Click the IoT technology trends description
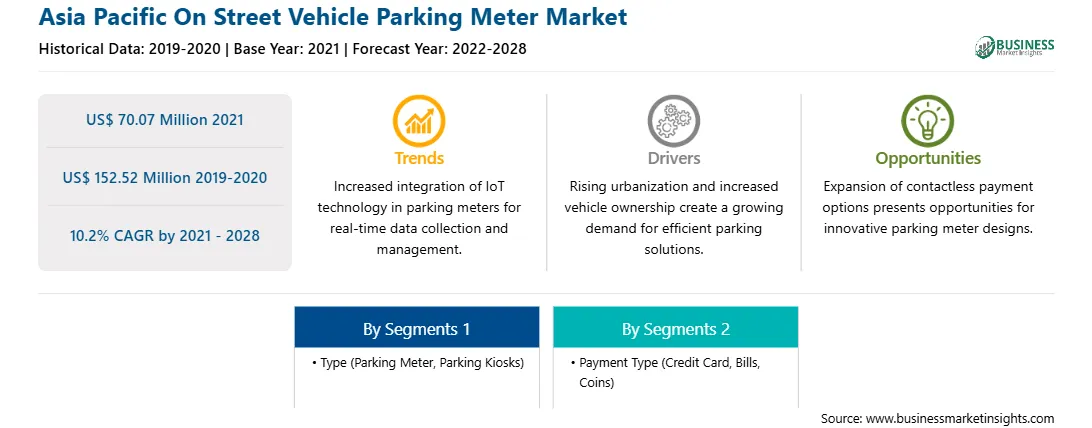The width and height of the screenshot is (1092, 428). pos(419,218)
